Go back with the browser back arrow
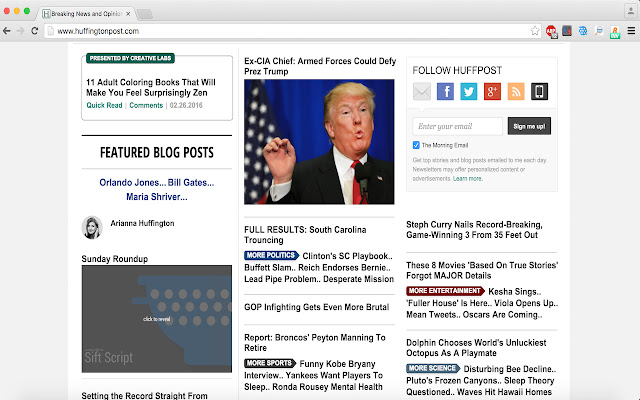The height and width of the screenshot is (400, 640). (x=7, y=31)
